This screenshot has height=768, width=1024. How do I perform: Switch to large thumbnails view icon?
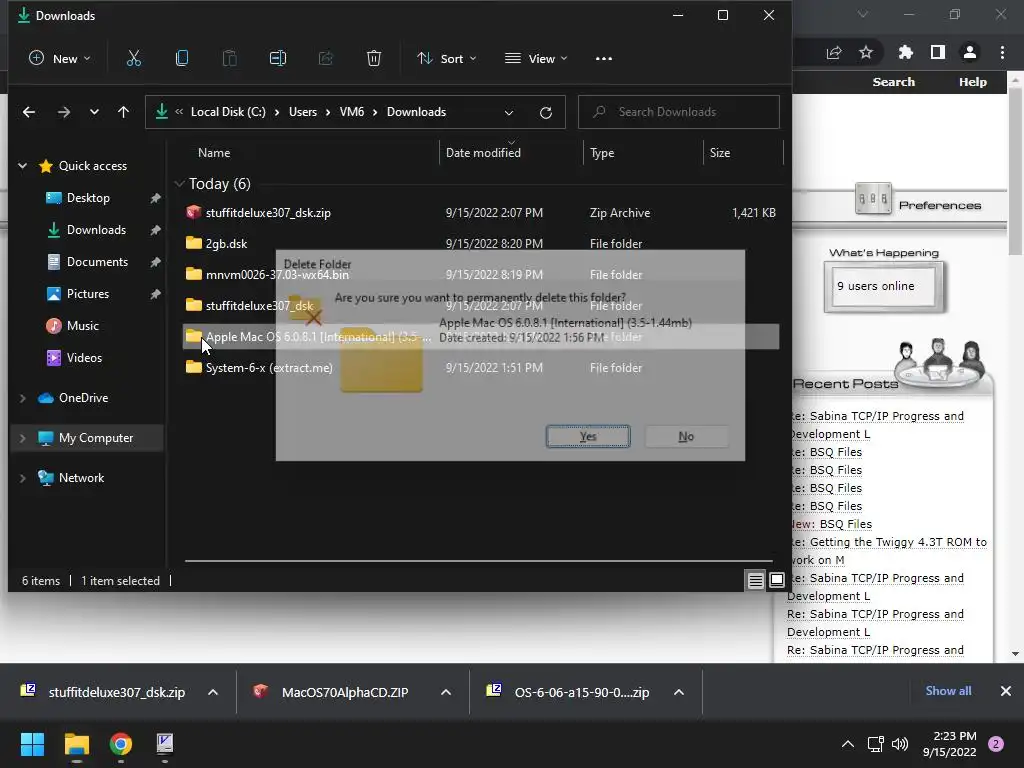tap(776, 580)
